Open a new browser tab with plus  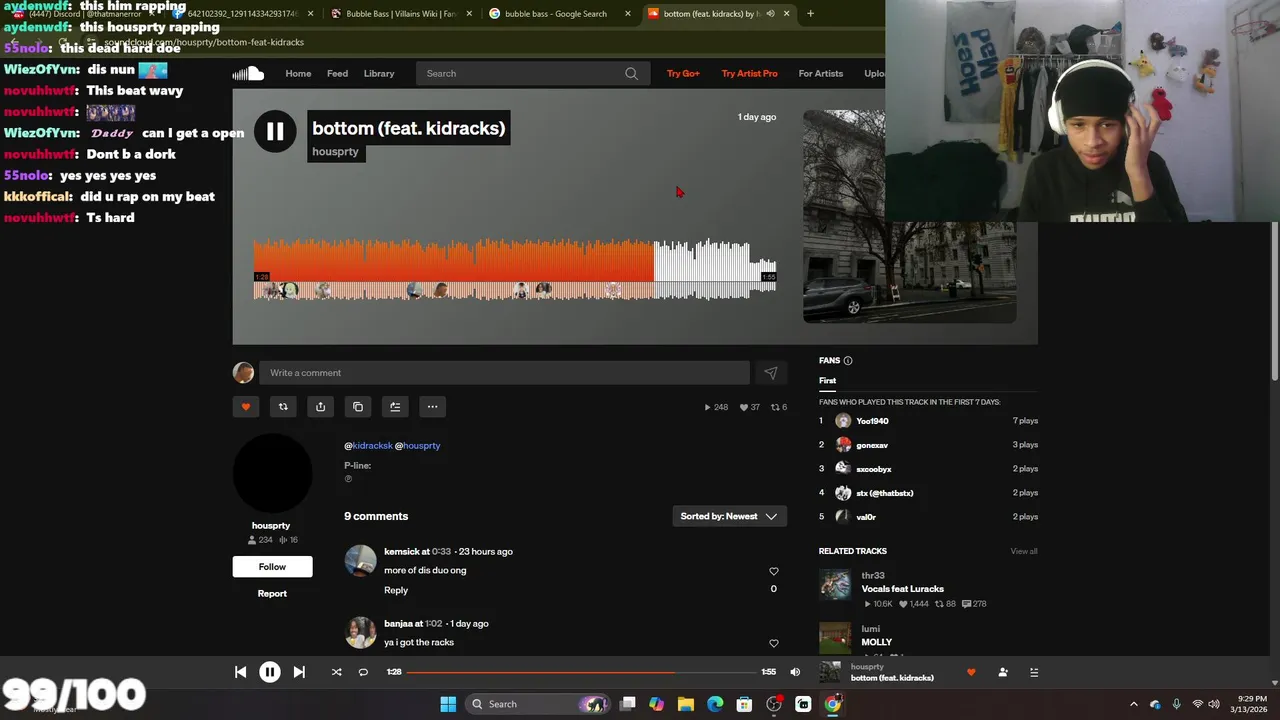point(810,14)
